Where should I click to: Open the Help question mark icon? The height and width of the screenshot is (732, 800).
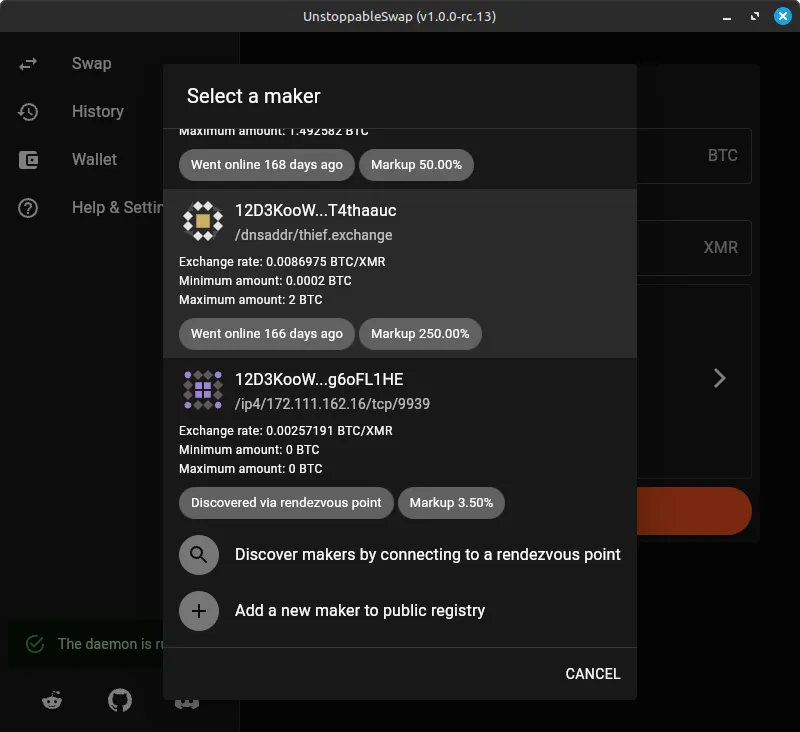pyautogui.click(x=28, y=208)
